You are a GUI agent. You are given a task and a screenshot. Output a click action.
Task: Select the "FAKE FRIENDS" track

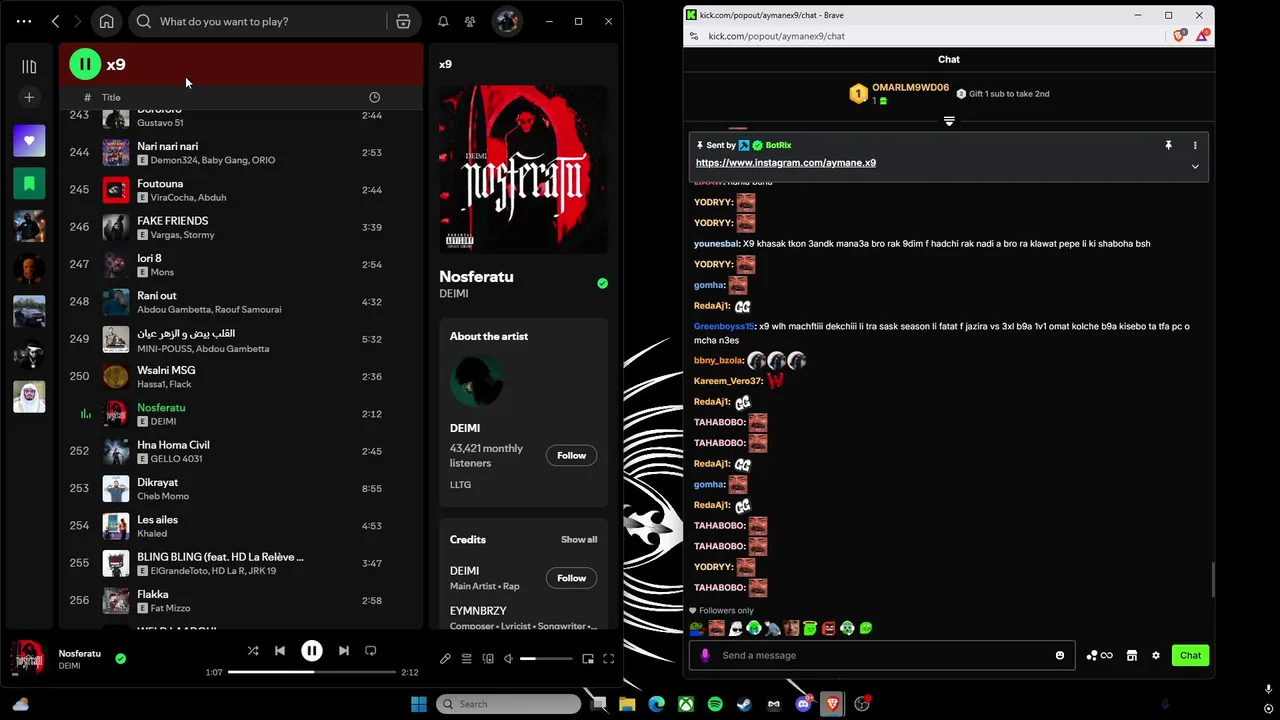[x=240, y=227]
